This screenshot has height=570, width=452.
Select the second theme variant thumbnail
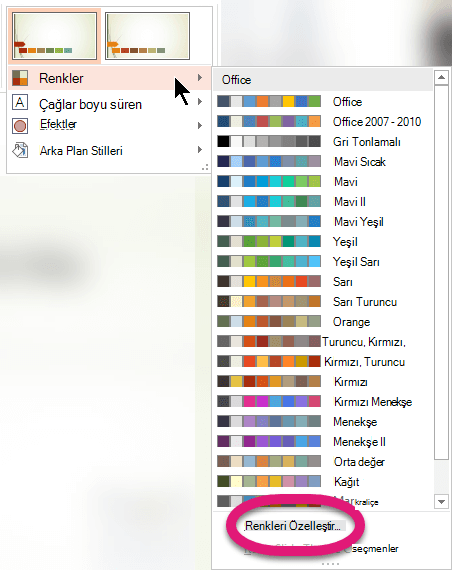[x=147, y=36]
